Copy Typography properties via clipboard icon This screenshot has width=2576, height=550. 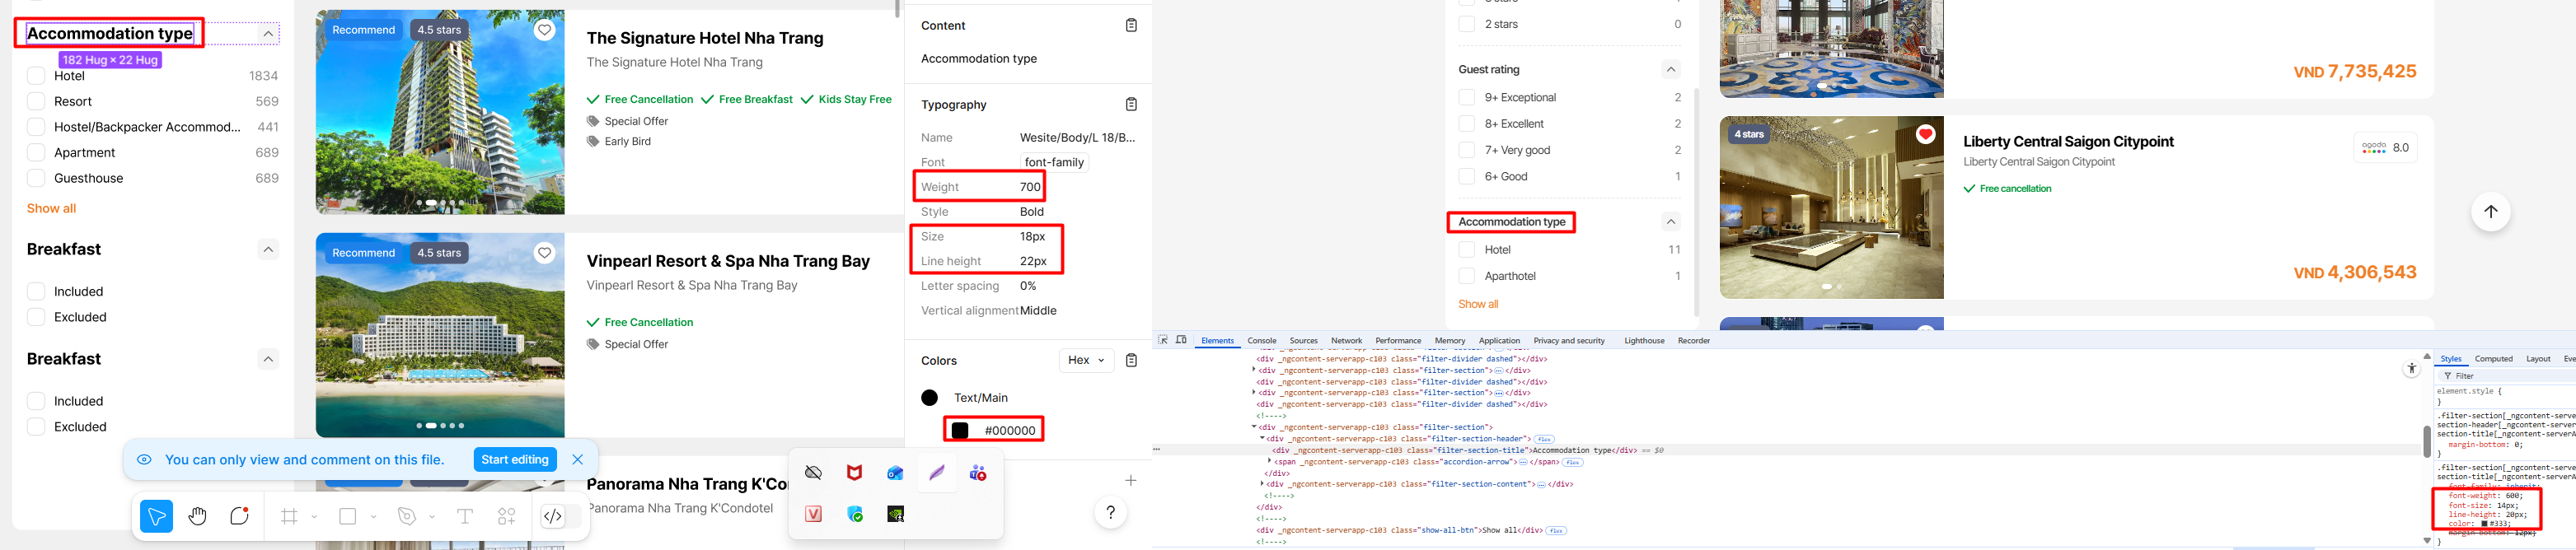1131,104
